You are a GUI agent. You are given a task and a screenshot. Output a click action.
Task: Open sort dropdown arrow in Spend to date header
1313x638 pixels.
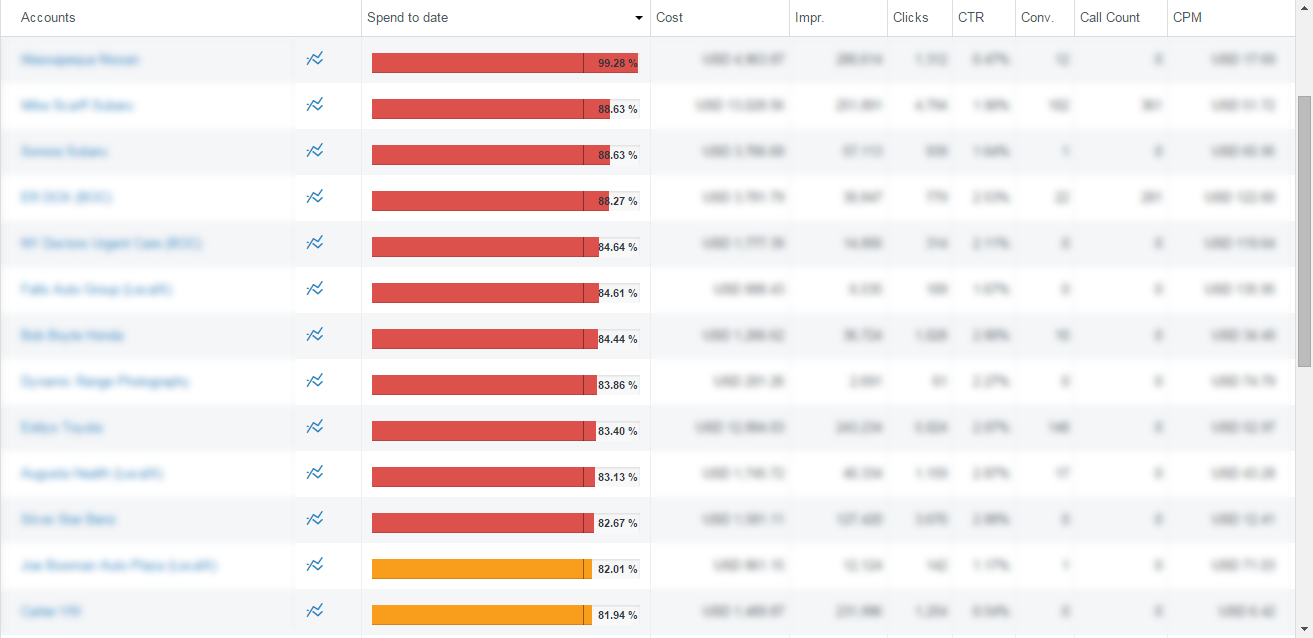click(639, 18)
